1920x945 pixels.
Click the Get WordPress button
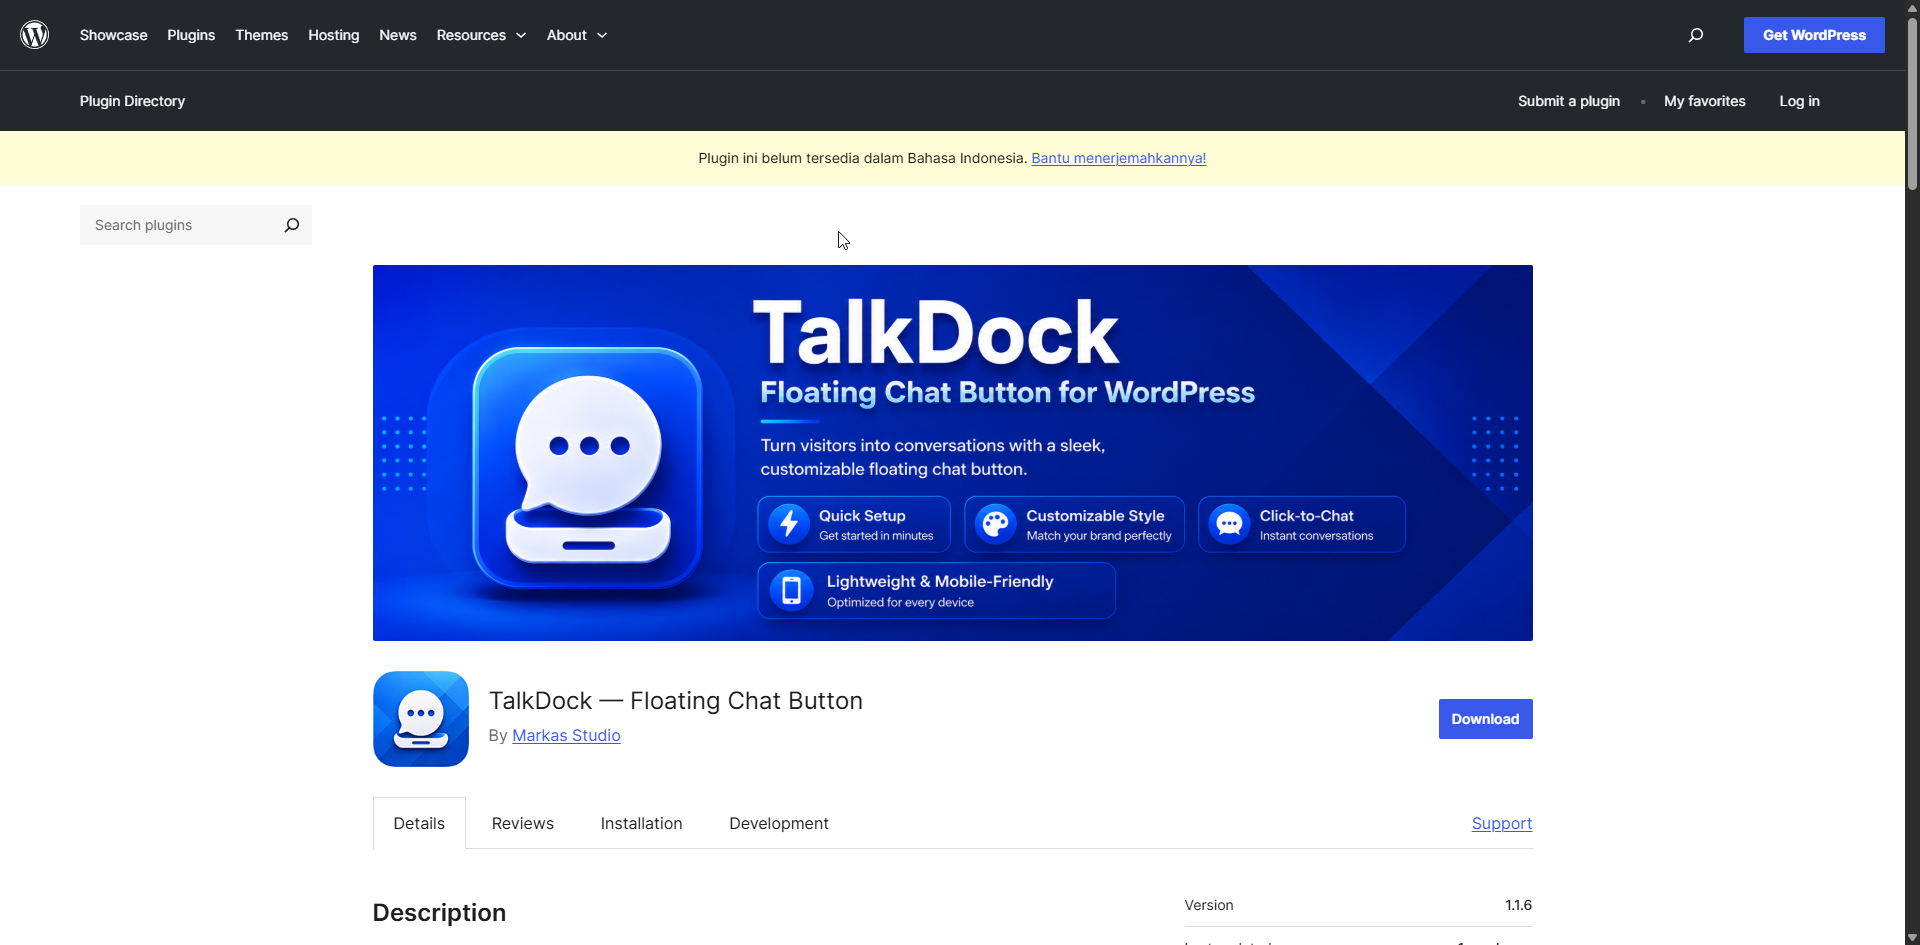click(x=1814, y=35)
